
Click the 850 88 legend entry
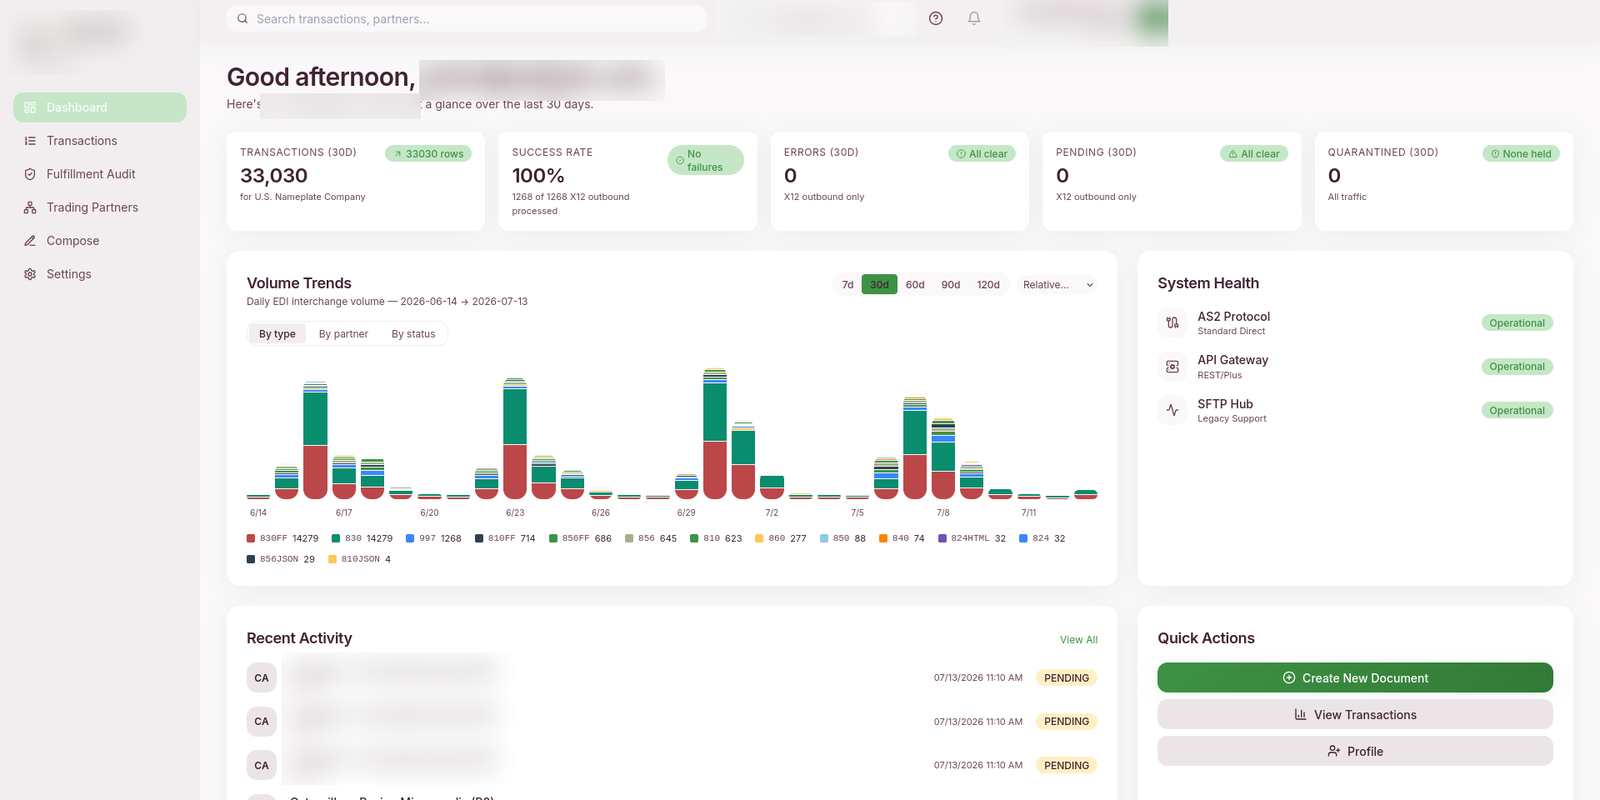[x=843, y=538]
